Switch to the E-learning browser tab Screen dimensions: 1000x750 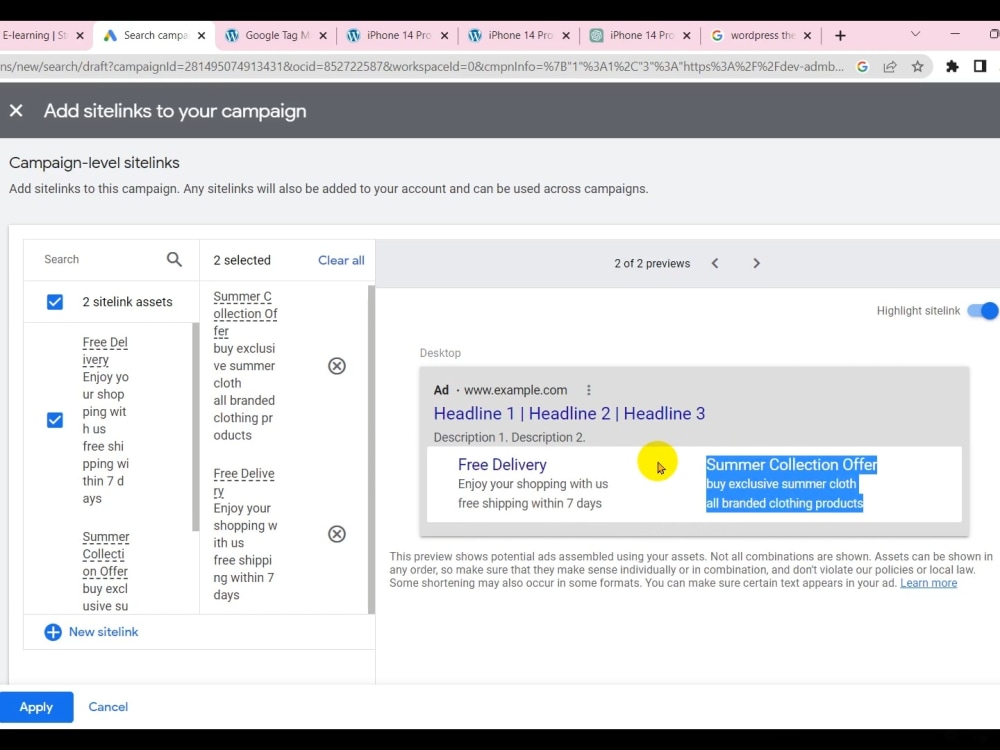(35, 36)
